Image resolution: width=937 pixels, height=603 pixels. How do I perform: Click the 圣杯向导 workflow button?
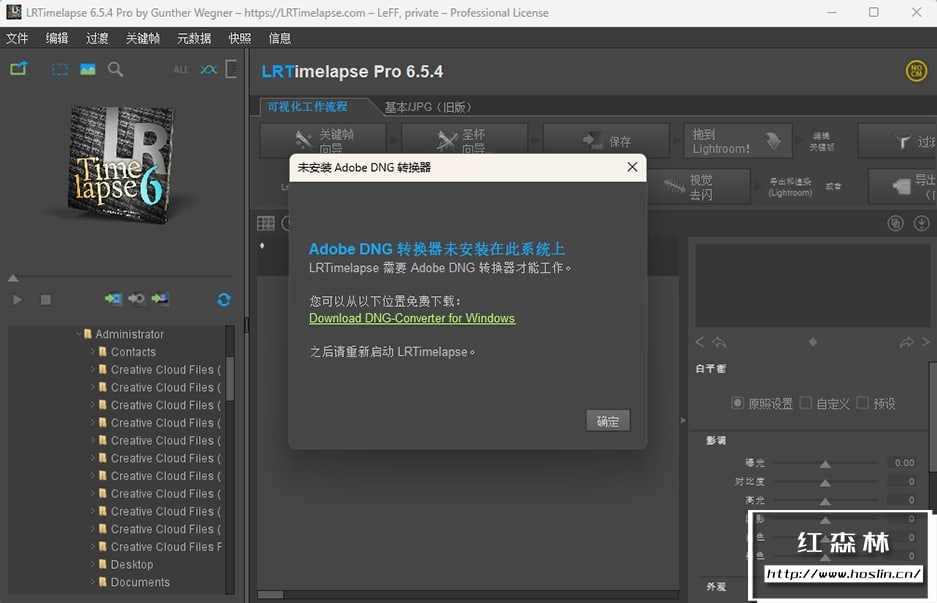[465, 140]
